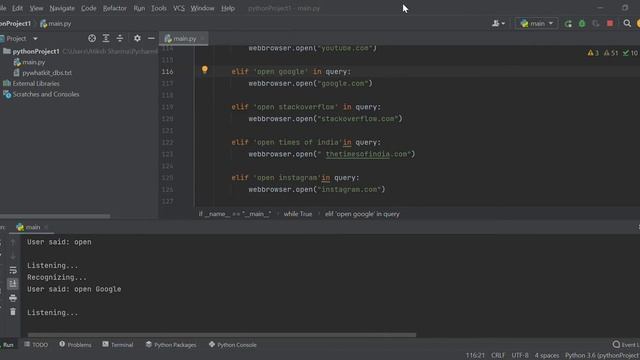Click 'while True' in the code breadcrumb

pos(298,214)
